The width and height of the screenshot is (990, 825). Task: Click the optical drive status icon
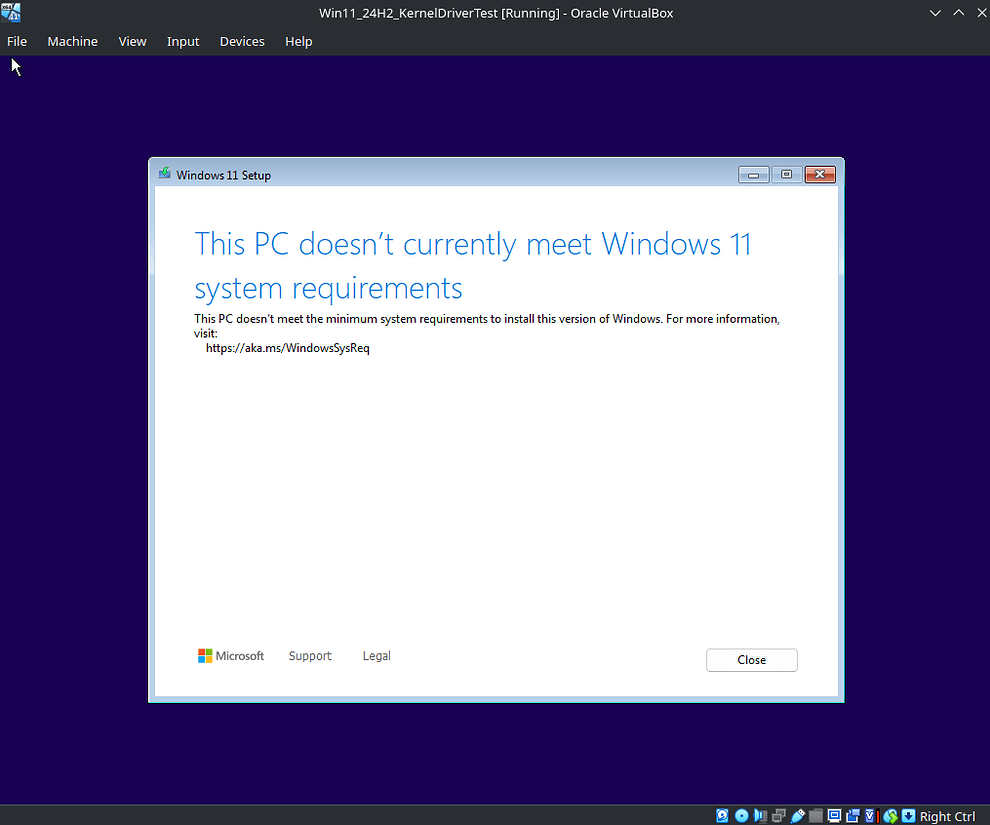(x=741, y=815)
